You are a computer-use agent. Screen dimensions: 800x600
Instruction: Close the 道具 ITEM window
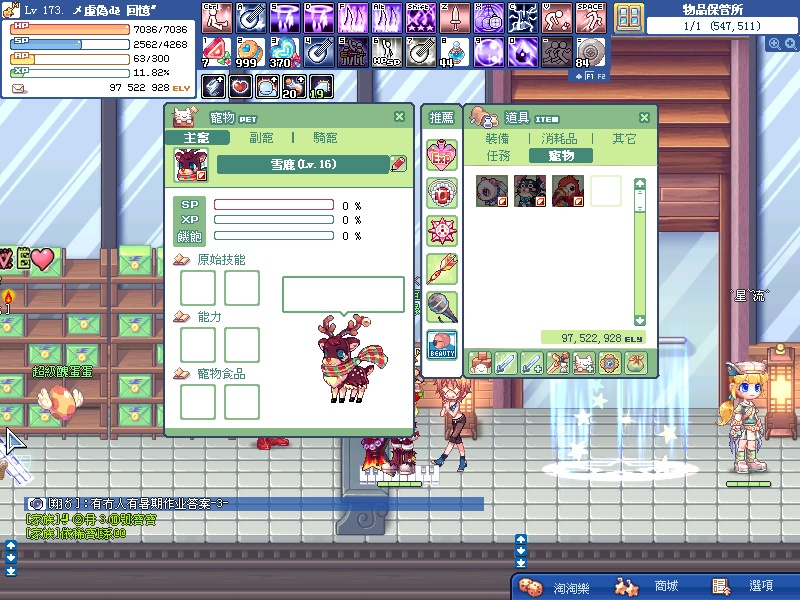coord(644,118)
